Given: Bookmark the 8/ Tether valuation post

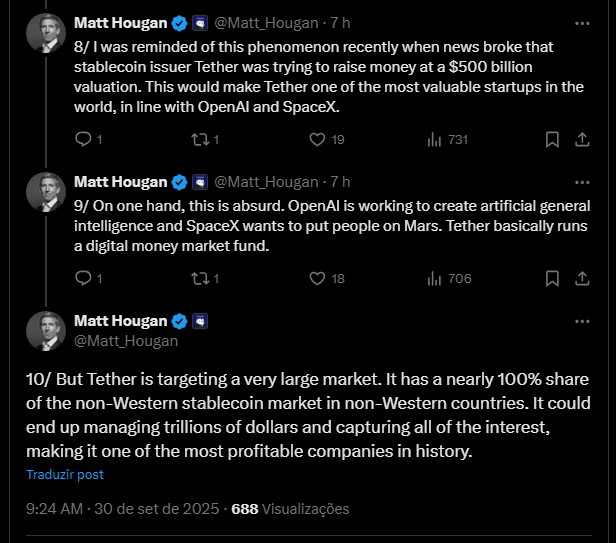Looking at the screenshot, I should (551, 140).
